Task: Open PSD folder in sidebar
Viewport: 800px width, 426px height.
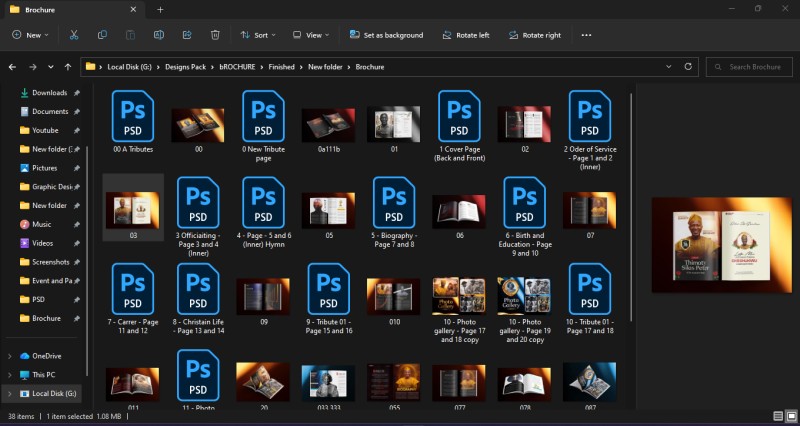Action: (x=38, y=299)
